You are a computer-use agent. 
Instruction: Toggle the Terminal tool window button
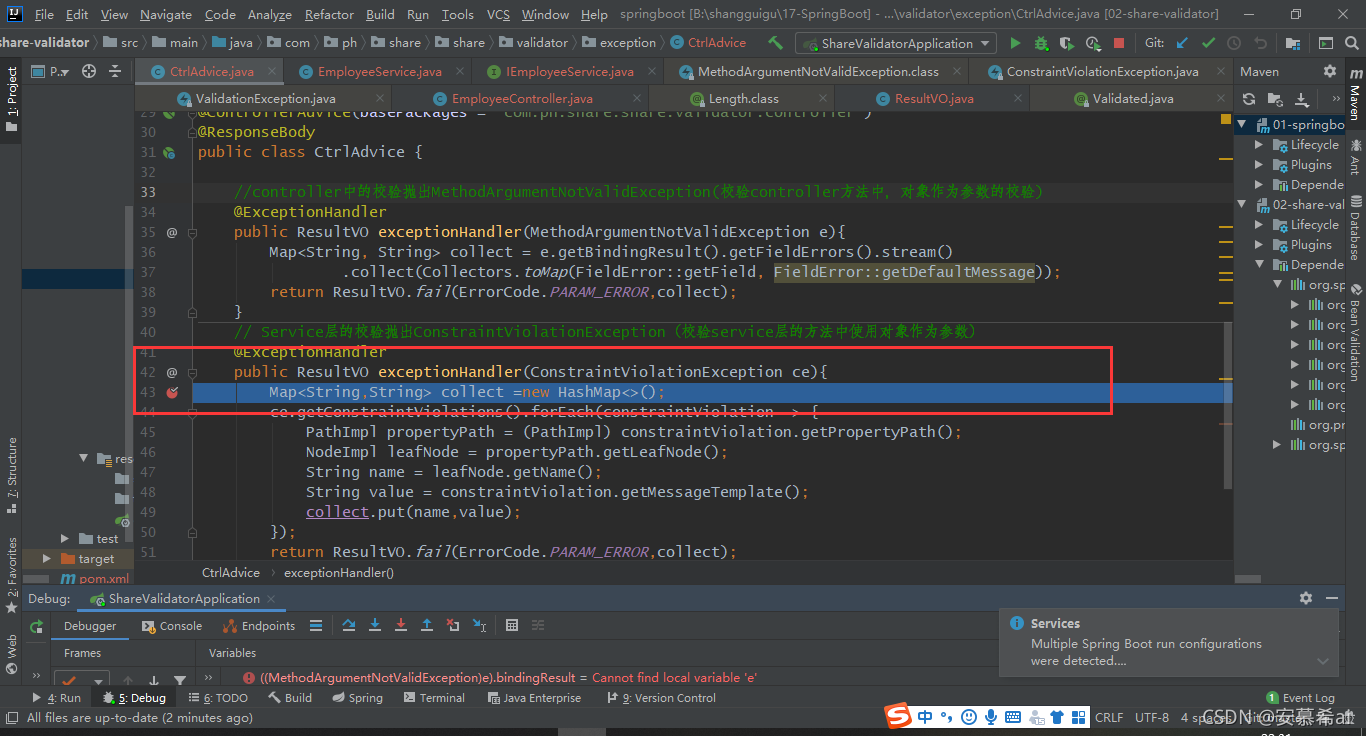[x=434, y=698]
